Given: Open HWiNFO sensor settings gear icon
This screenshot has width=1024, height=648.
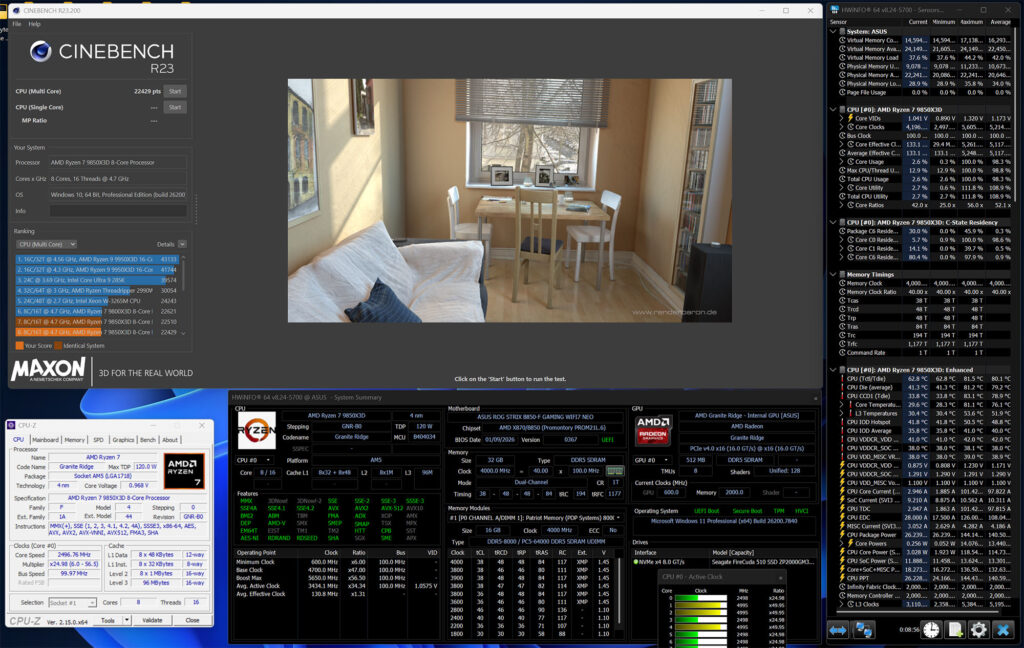Looking at the screenshot, I should click(979, 629).
